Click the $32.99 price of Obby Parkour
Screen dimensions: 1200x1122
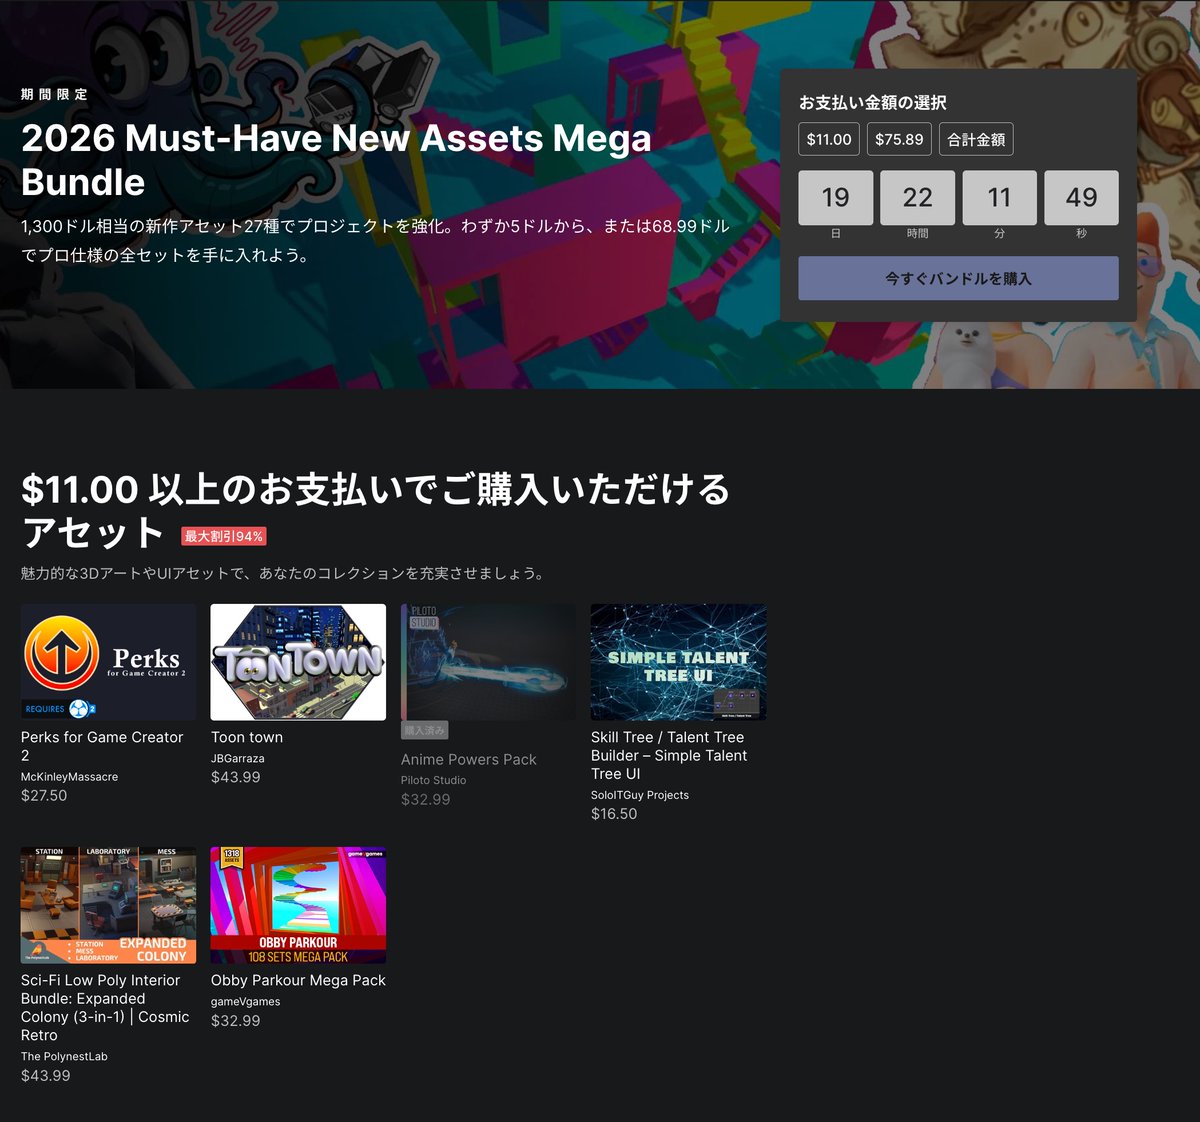[236, 1020]
